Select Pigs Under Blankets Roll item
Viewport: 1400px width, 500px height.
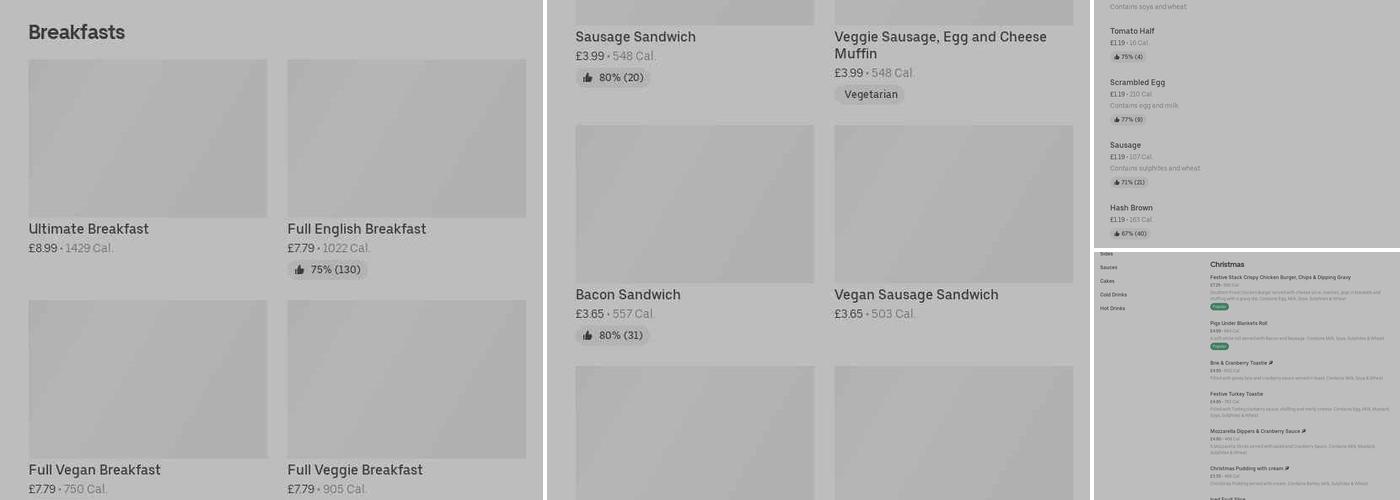1238,324
